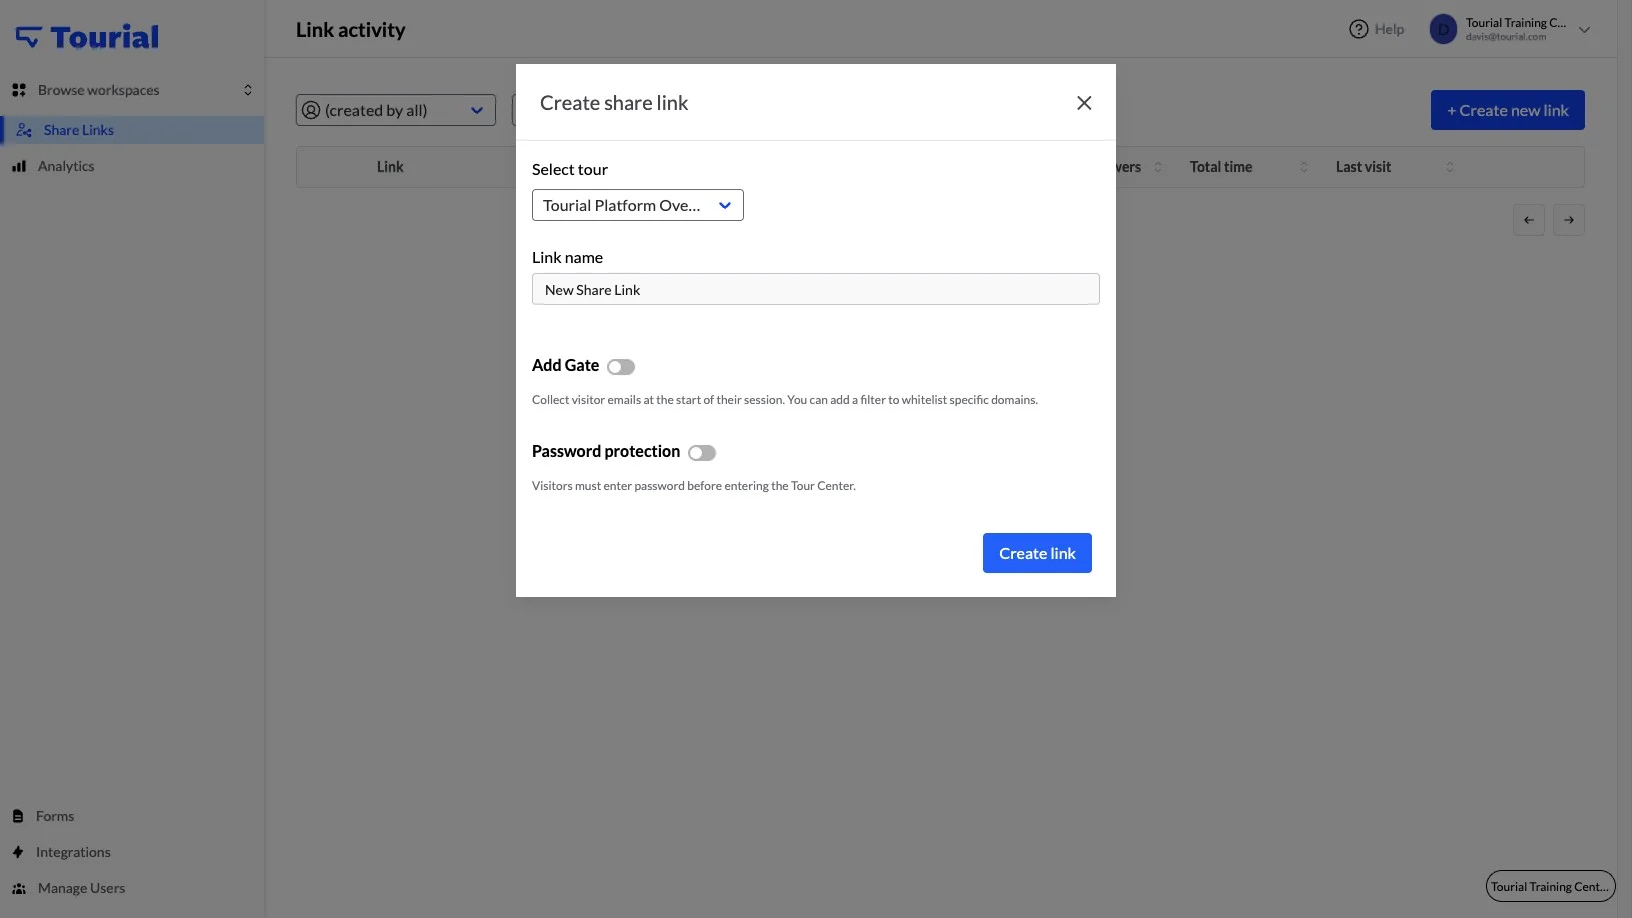Click the Tourial logo
This screenshot has height=918, width=1632.
coord(87,37)
